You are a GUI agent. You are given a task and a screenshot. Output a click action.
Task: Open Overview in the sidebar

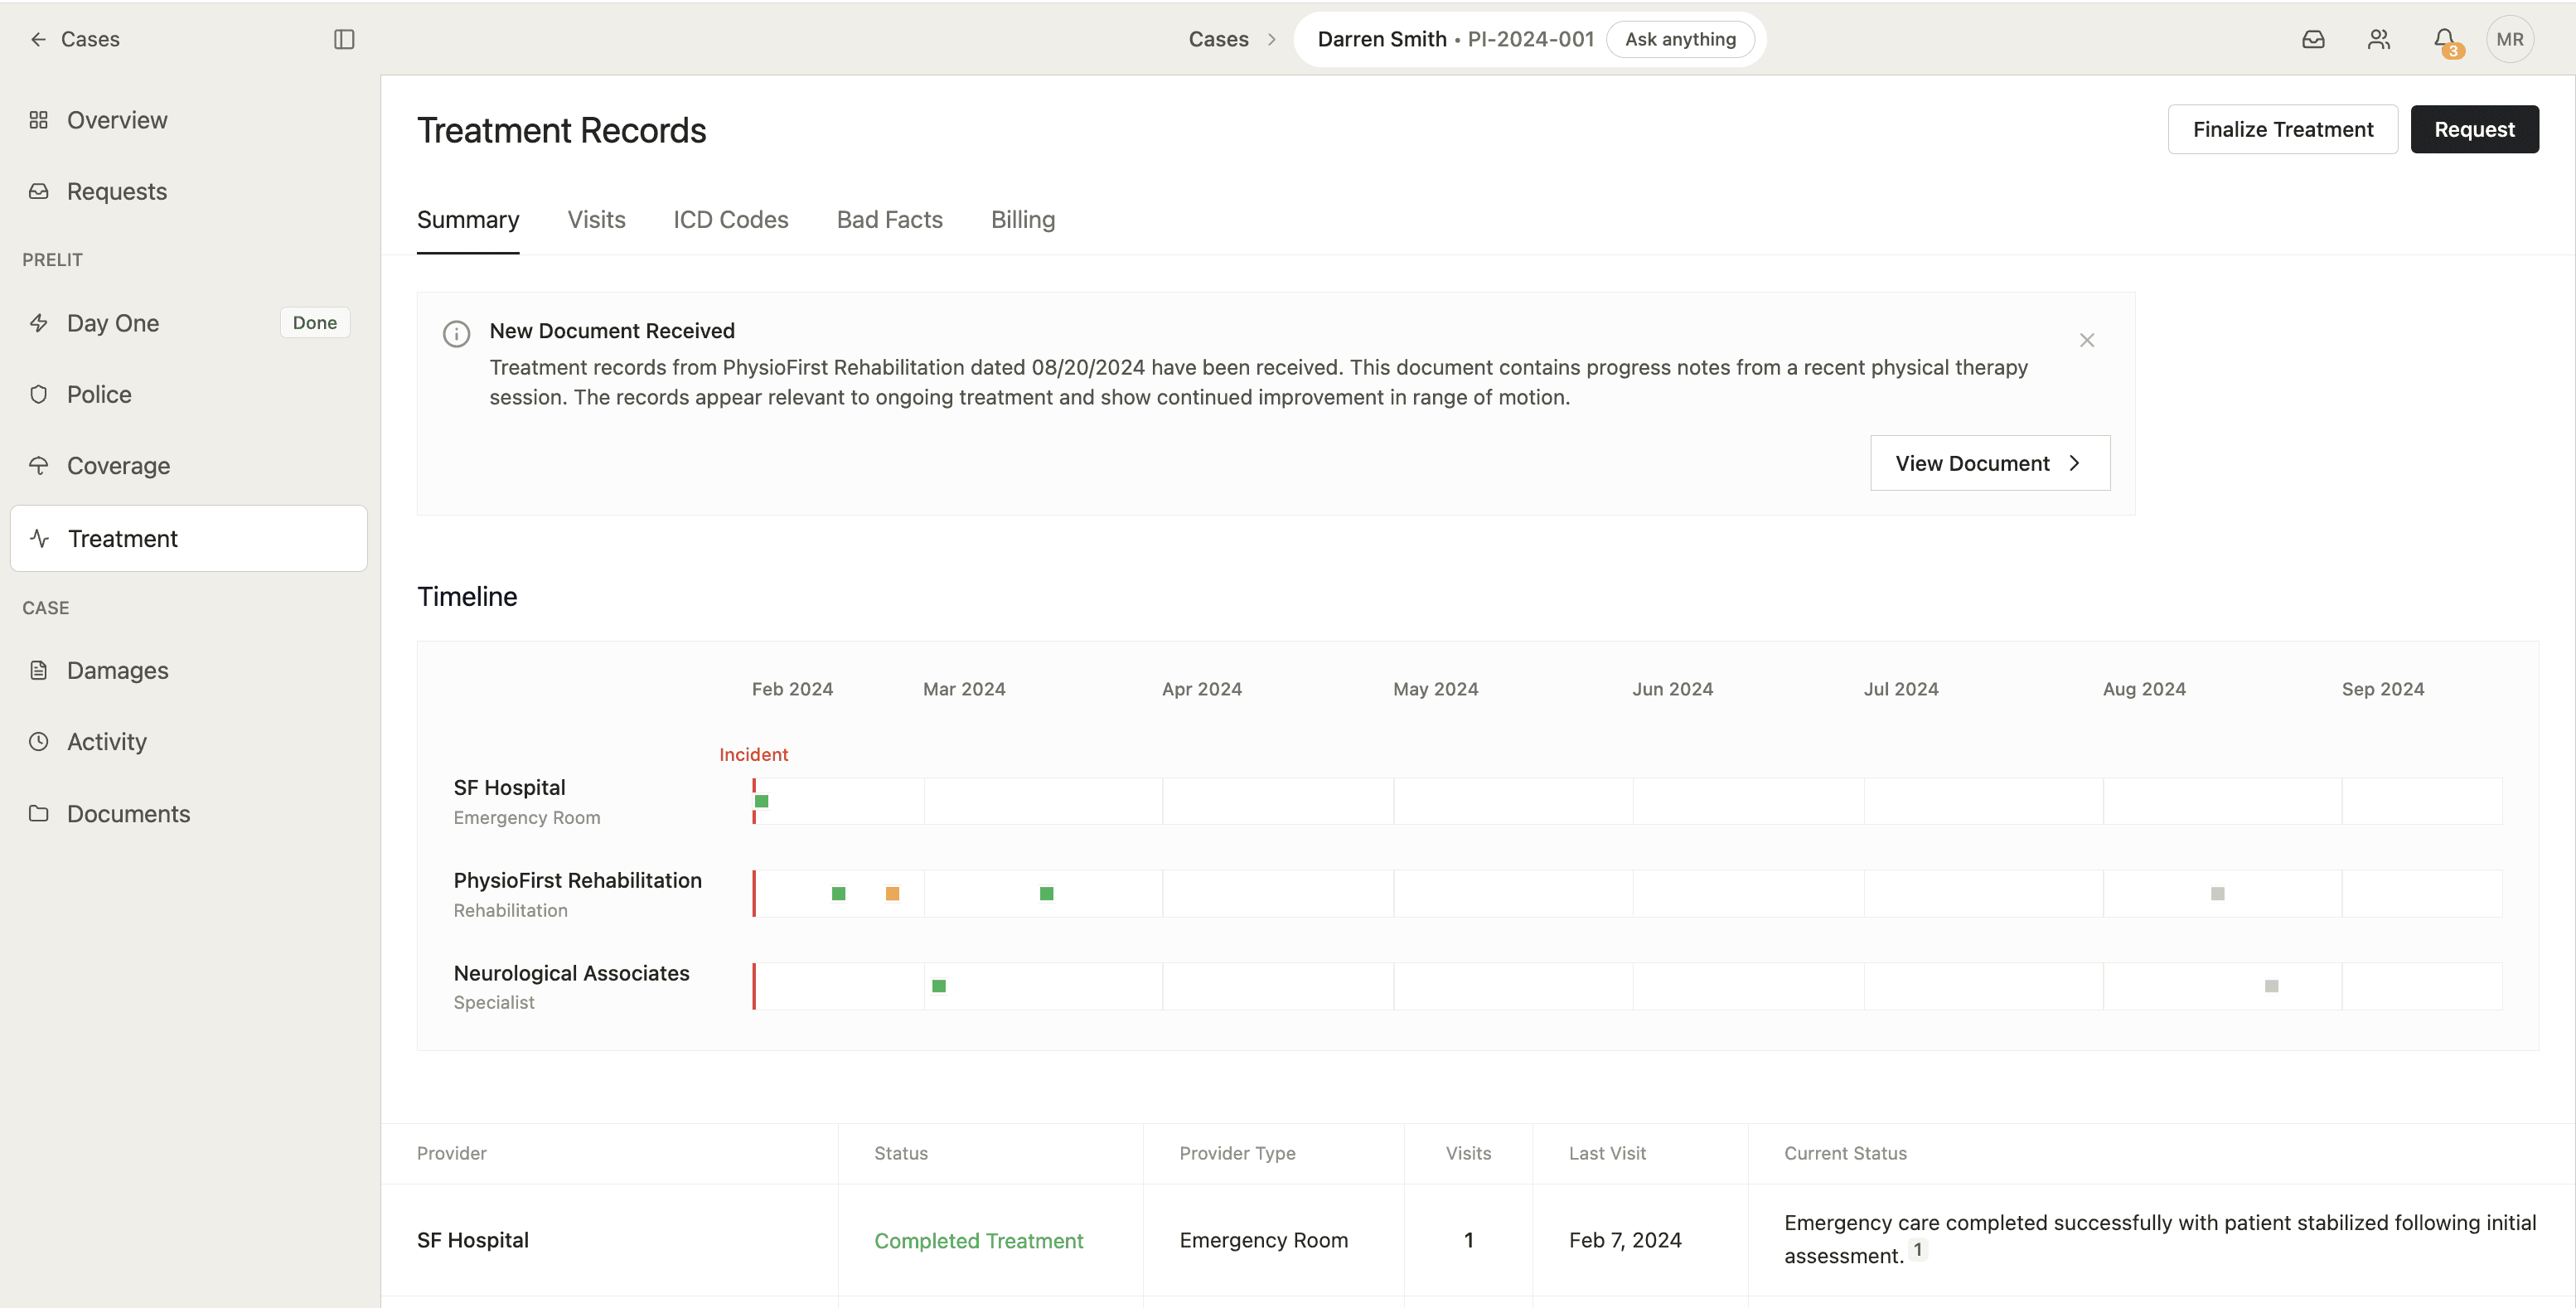116,120
